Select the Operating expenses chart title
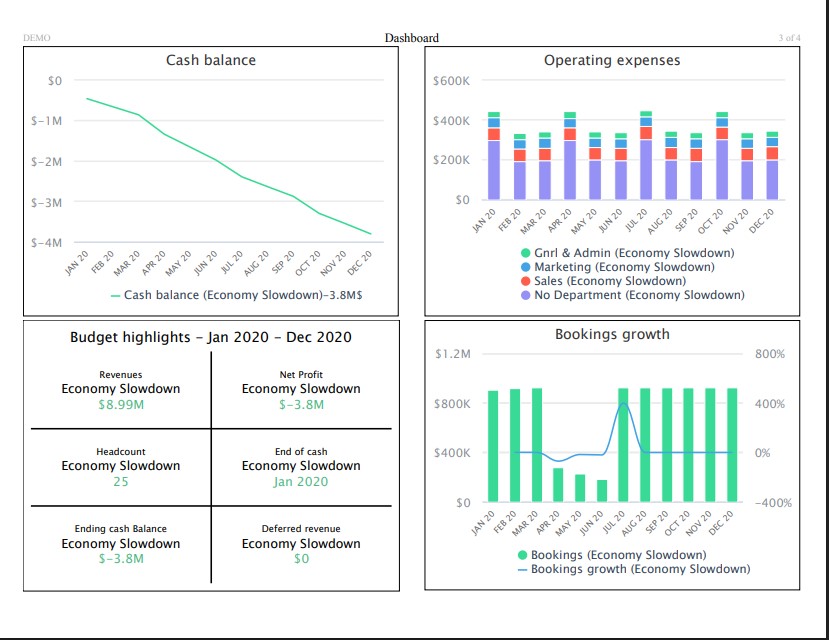 click(612, 60)
